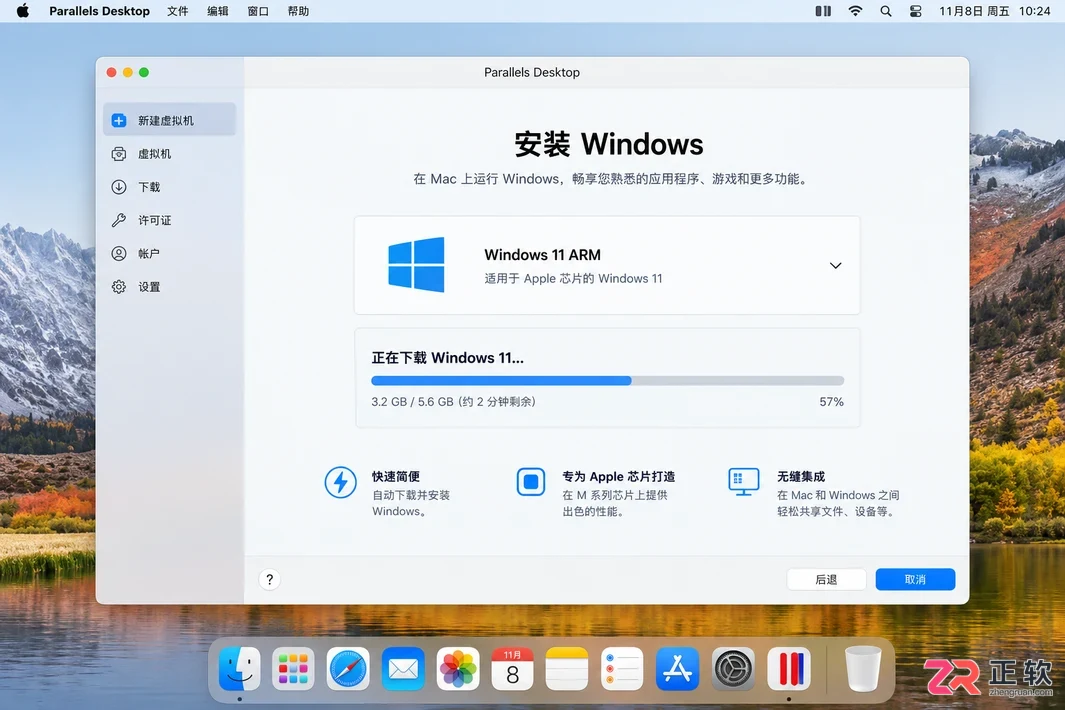Open help with the question mark button
The height and width of the screenshot is (710, 1065).
tap(270, 580)
